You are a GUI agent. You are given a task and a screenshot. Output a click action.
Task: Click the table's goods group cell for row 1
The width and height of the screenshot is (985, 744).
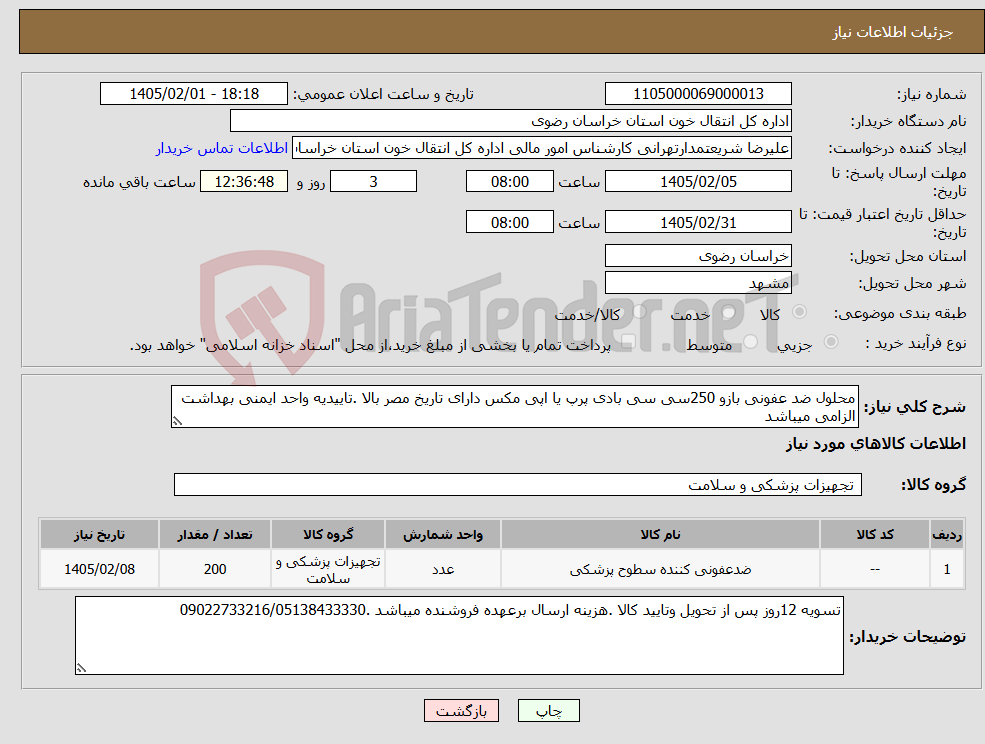[x=328, y=569]
